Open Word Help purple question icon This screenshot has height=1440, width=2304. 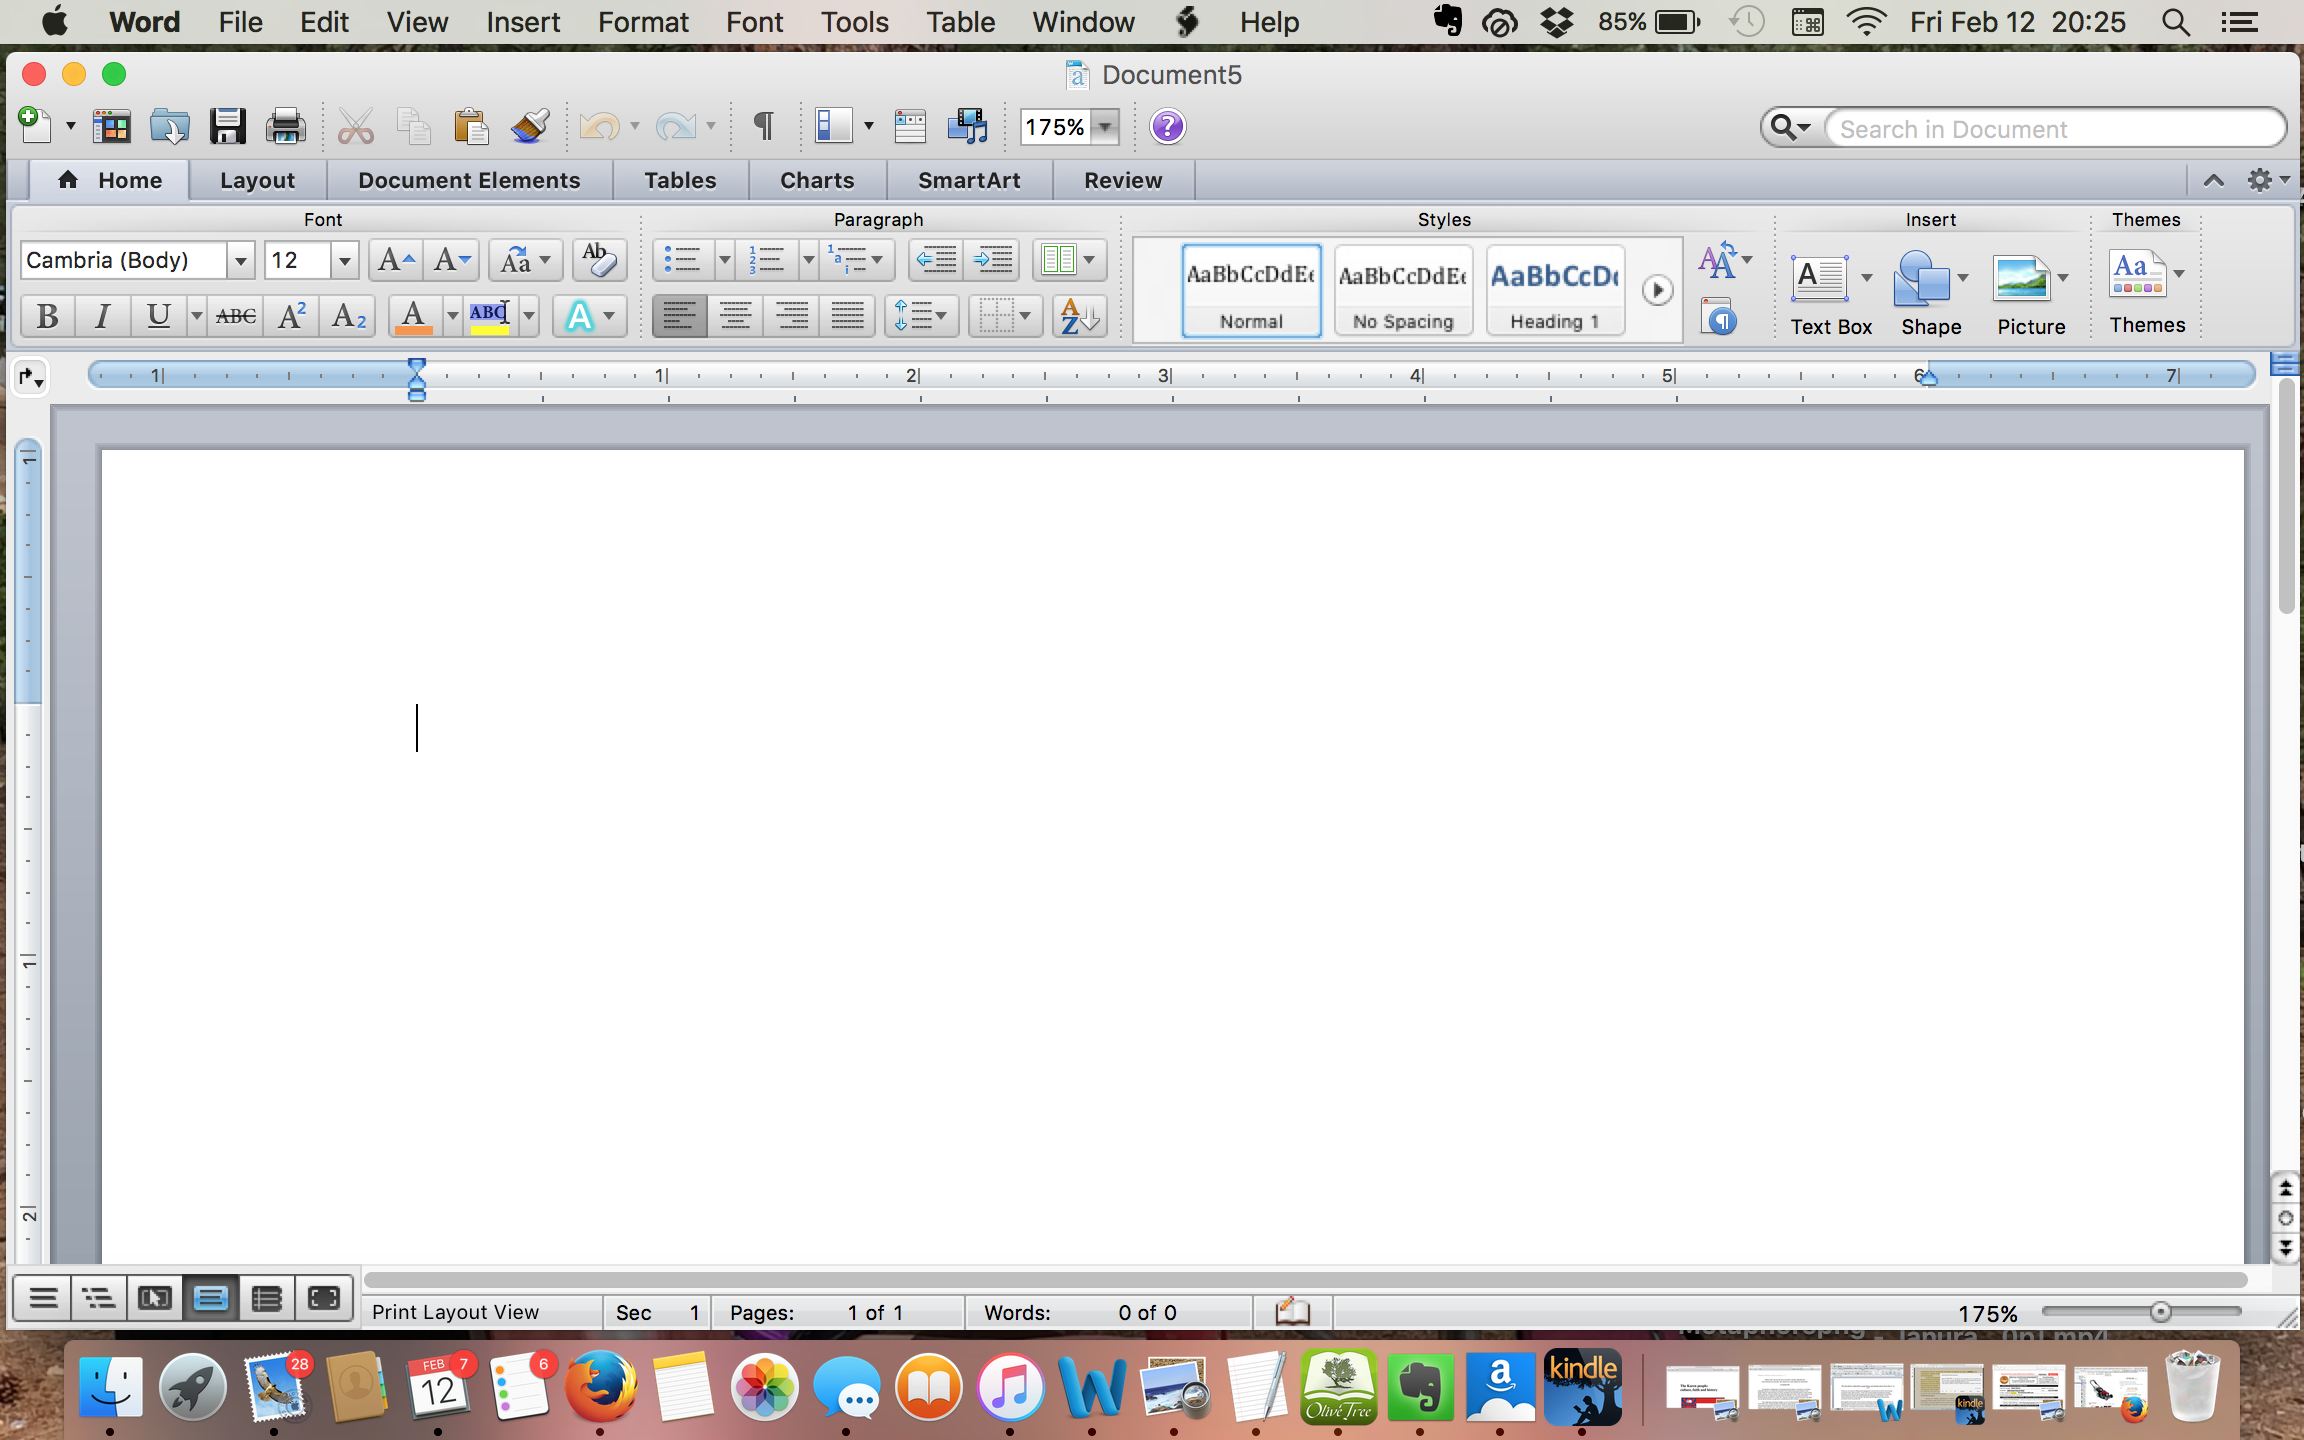(x=1167, y=127)
